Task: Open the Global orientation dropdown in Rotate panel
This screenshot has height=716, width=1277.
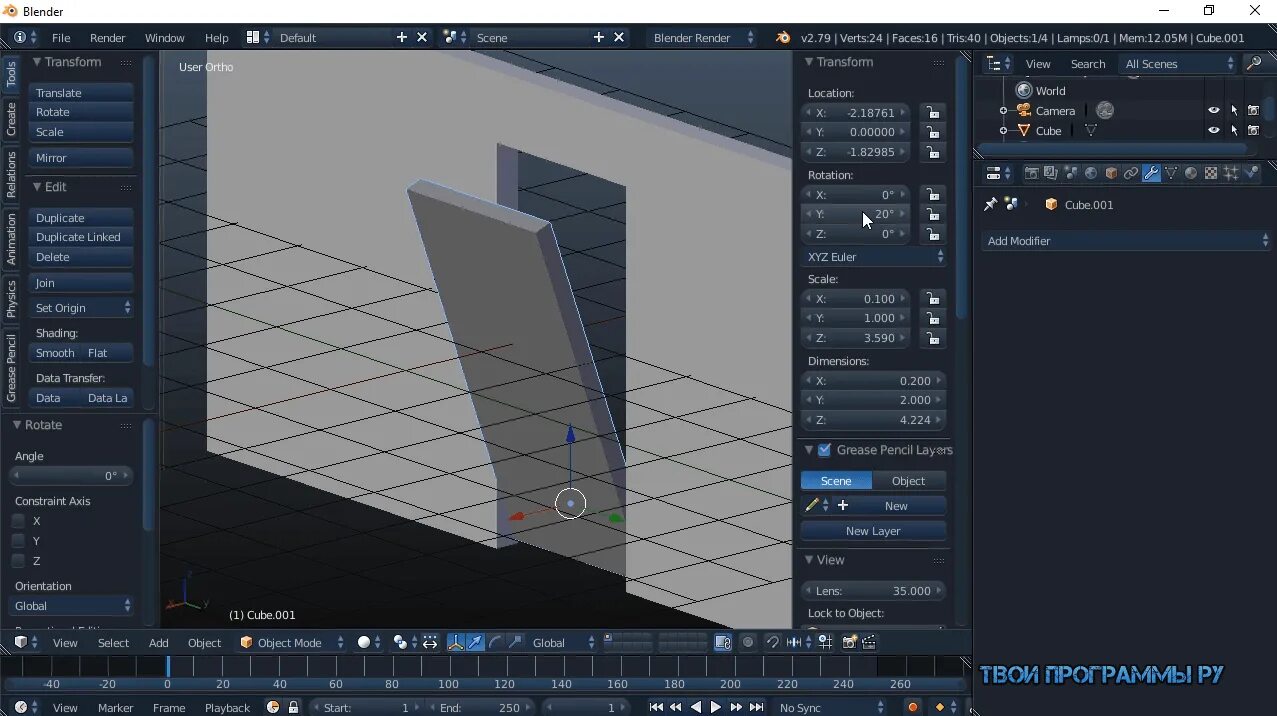Action: point(72,606)
